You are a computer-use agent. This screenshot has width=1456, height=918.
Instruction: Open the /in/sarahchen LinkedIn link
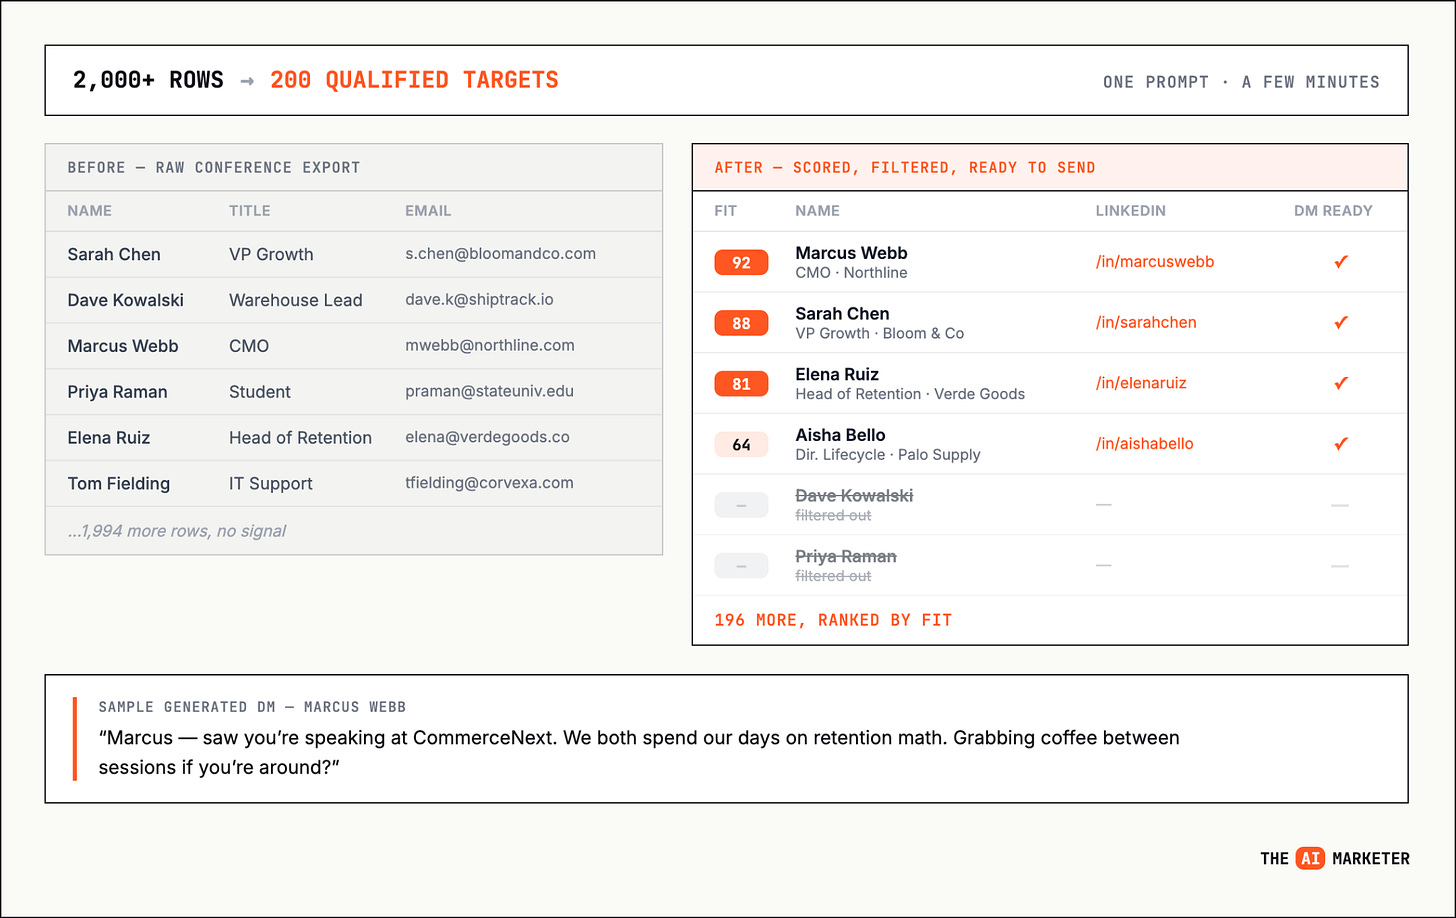click(x=1146, y=322)
